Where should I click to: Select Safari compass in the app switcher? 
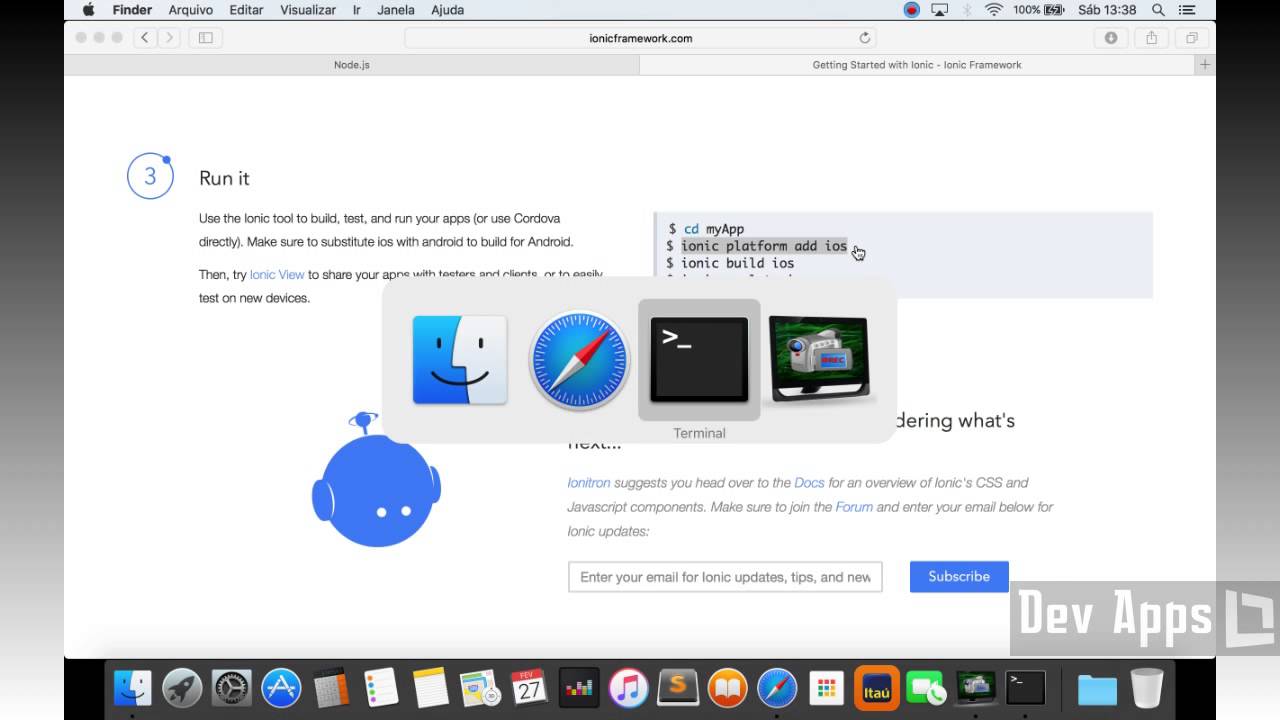click(579, 360)
